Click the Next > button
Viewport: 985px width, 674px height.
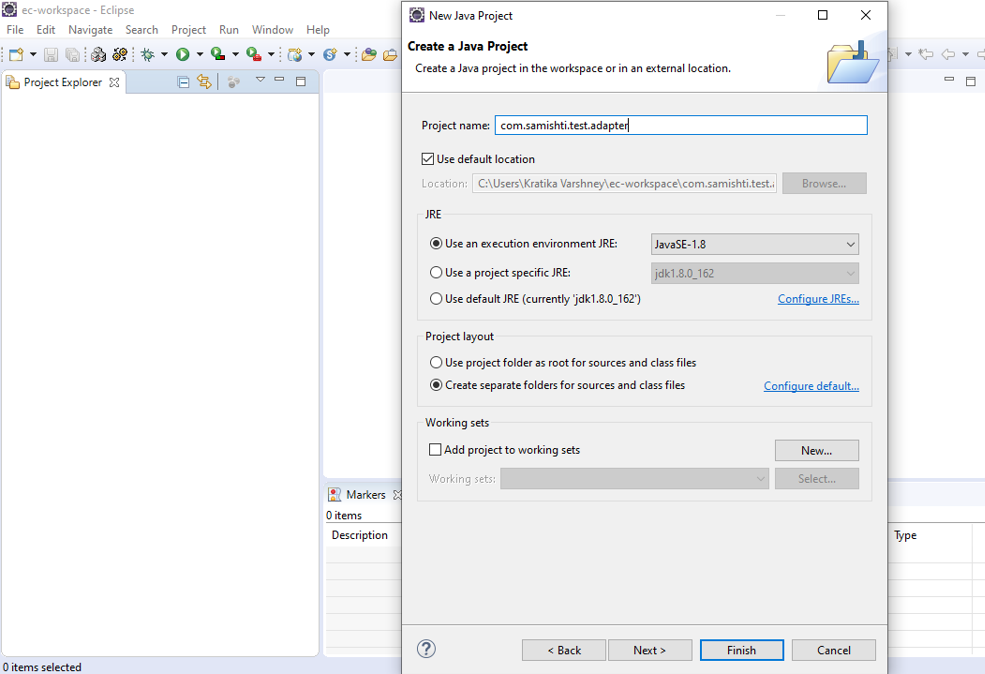pyautogui.click(x=650, y=650)
